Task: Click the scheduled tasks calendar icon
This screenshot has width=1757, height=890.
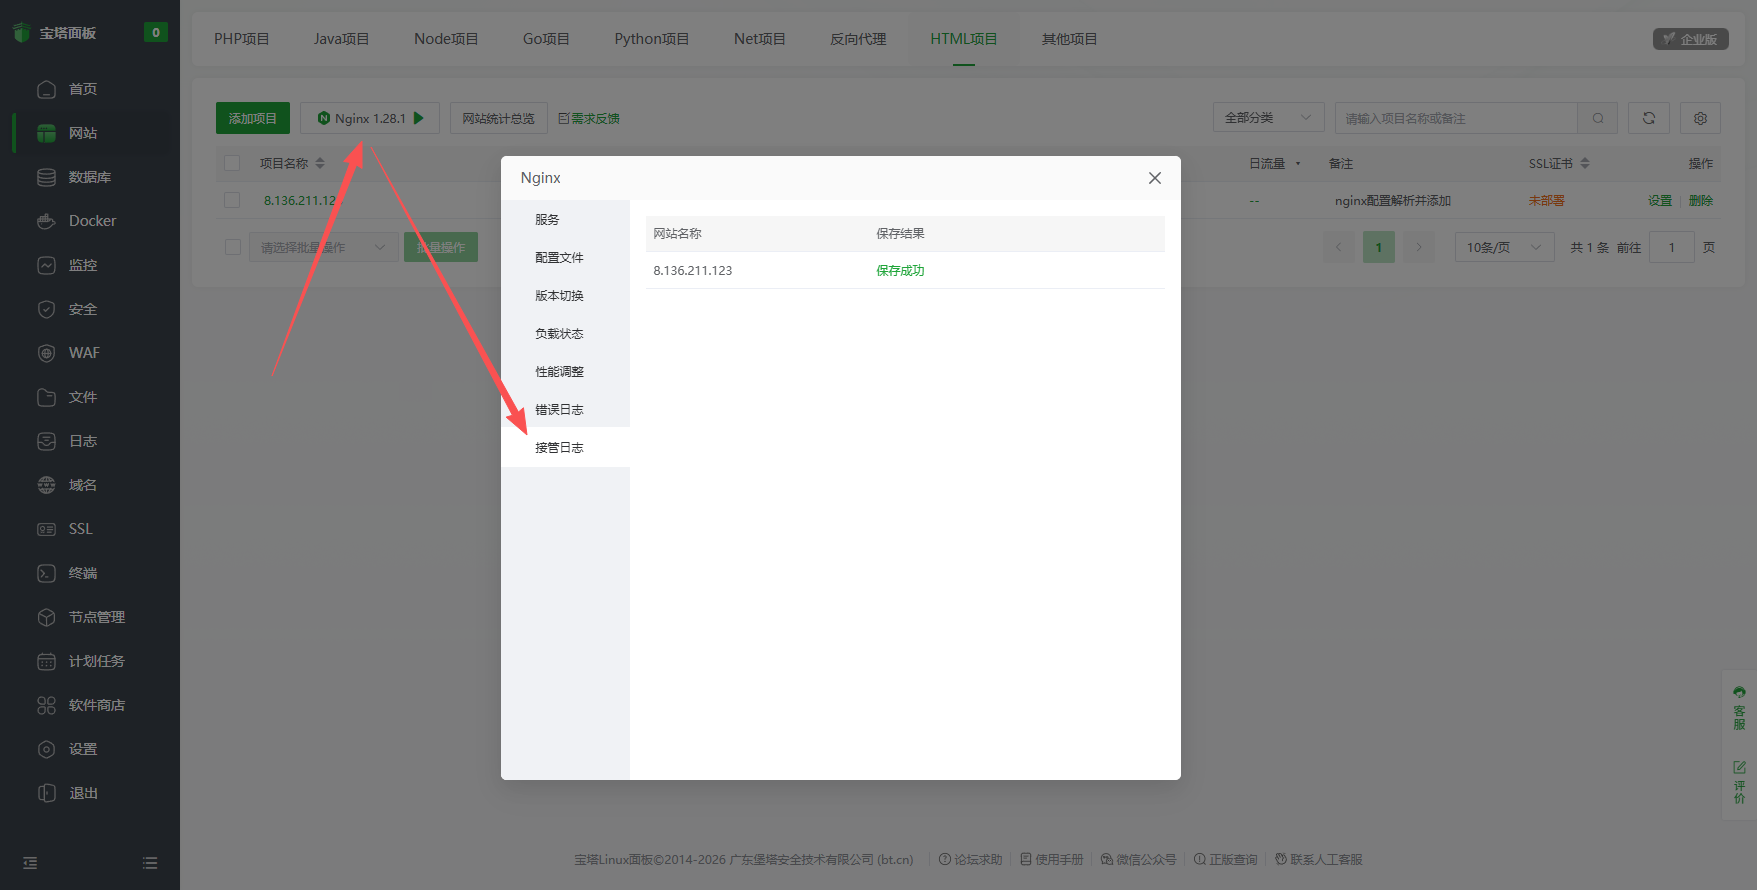Action: coord(46,661)
